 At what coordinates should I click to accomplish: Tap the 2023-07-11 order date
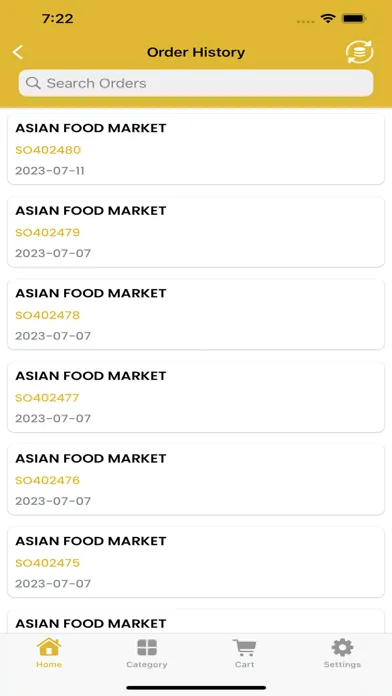50,171
